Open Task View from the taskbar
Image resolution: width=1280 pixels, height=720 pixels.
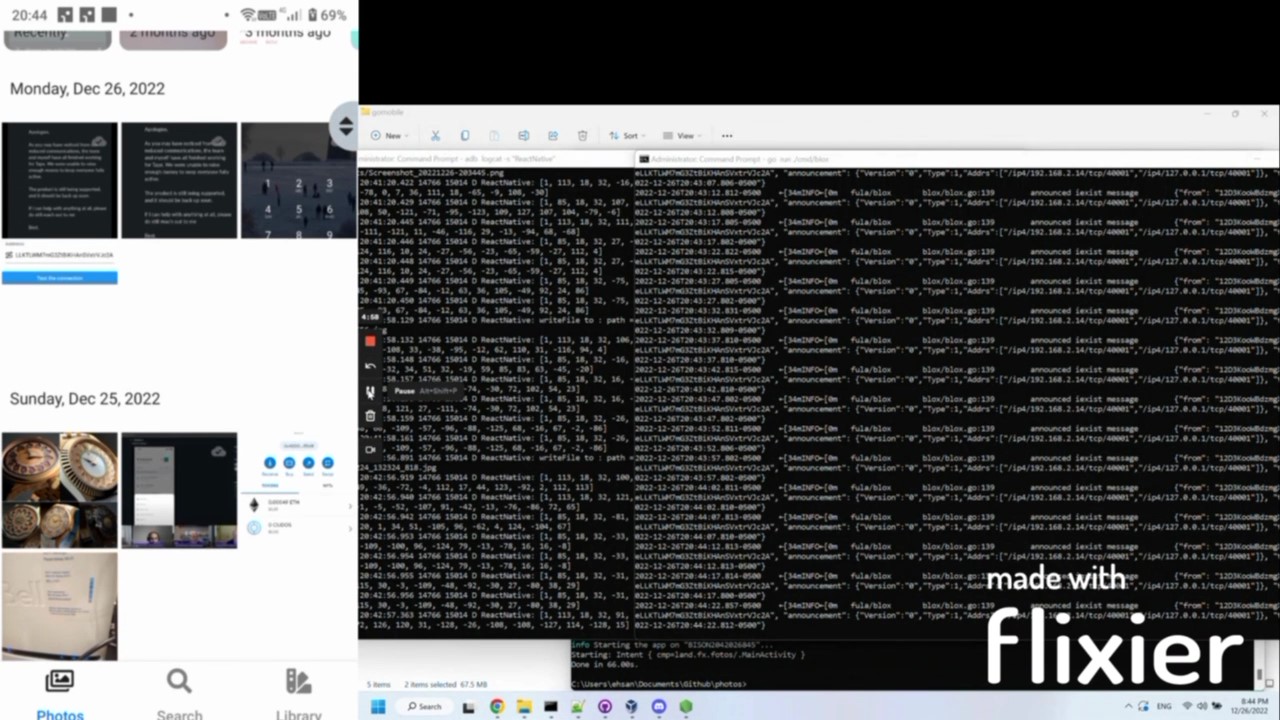point(468,706)
